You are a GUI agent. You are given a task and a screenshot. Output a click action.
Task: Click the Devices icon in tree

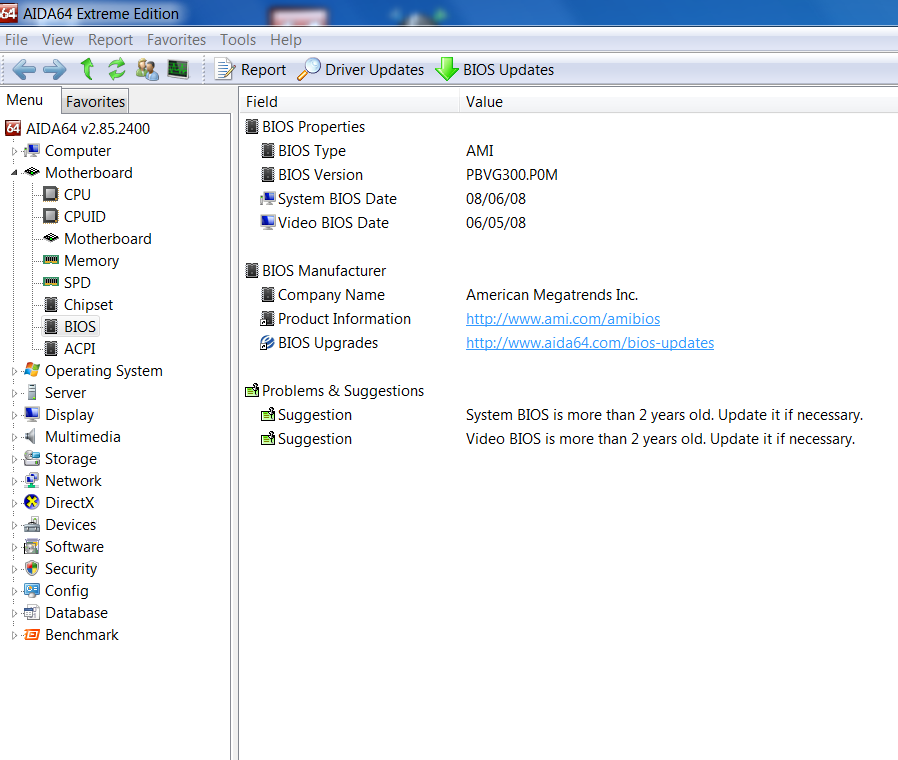tap(32, 524)
